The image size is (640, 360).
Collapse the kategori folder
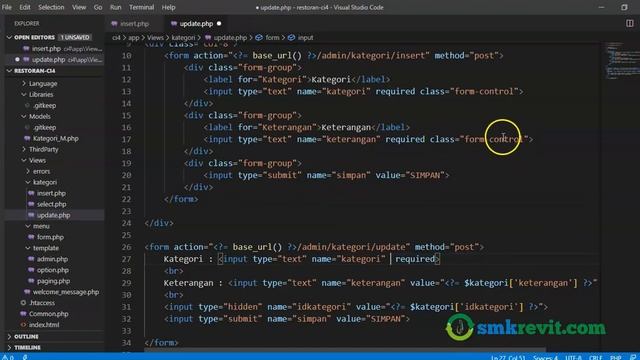[28, 182]
